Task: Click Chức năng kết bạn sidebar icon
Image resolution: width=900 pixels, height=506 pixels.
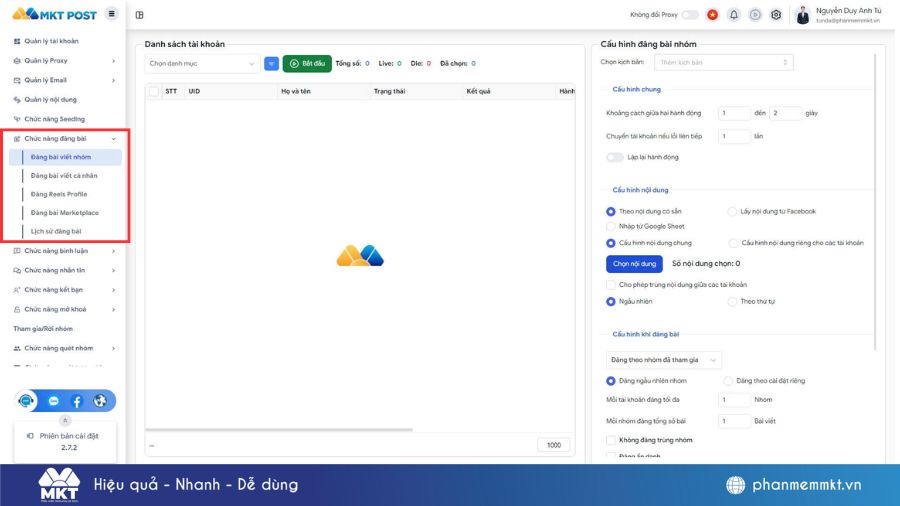Action: tap(17, 290)
